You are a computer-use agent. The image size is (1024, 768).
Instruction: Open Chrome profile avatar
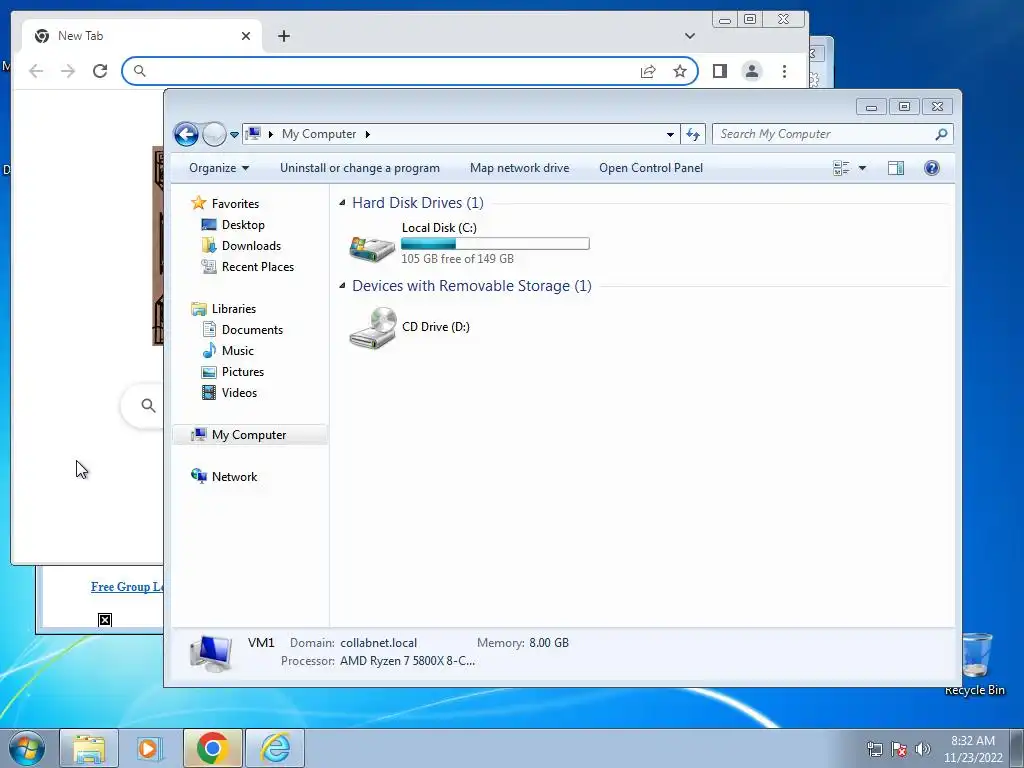(x=752, y=71)
